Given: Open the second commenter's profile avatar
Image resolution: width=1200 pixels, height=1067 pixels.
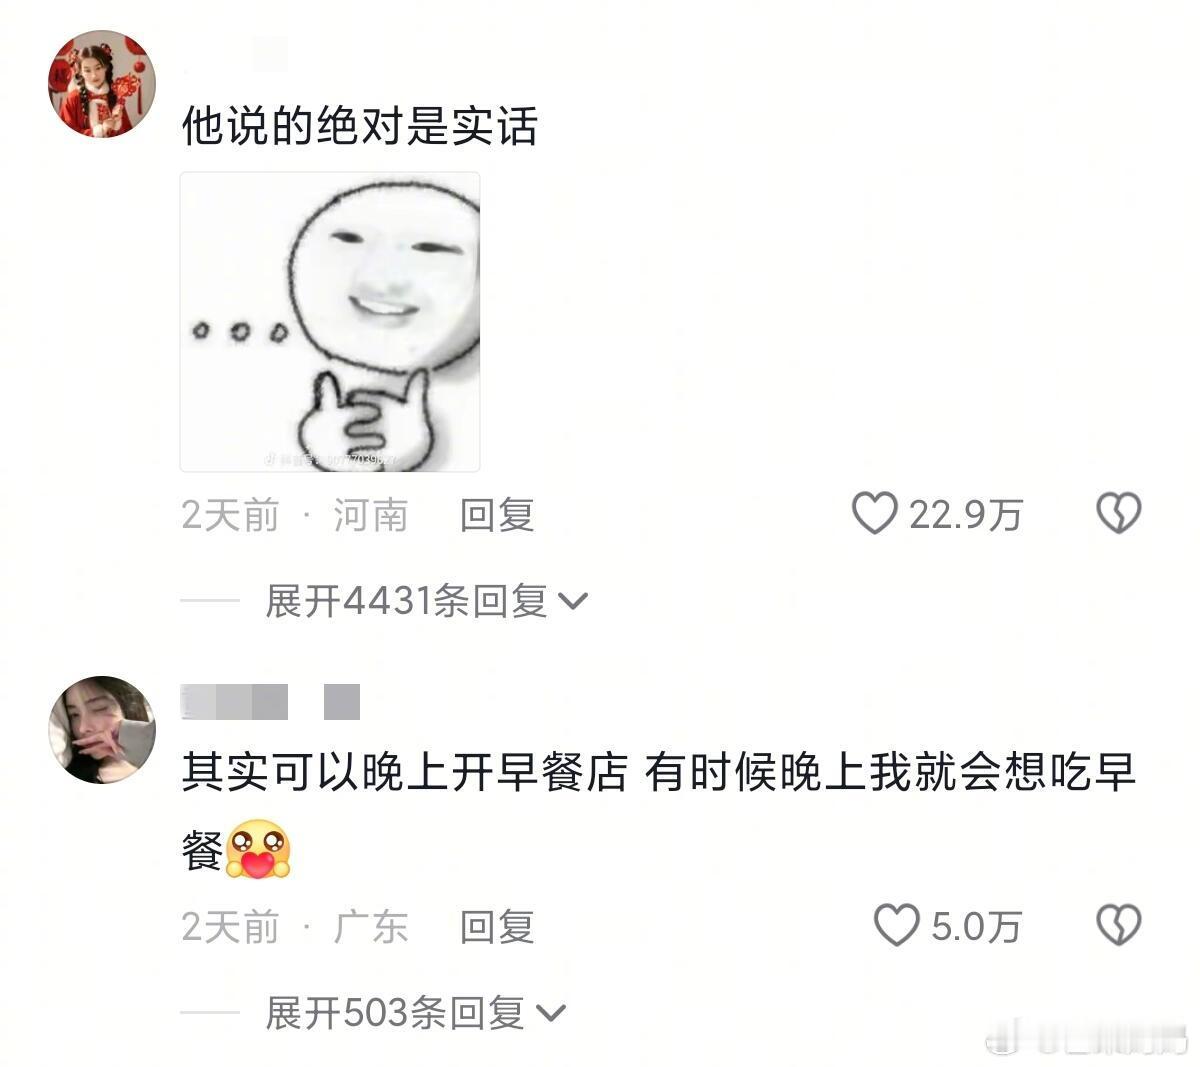Looking at the screenshot, I should 102,730.
